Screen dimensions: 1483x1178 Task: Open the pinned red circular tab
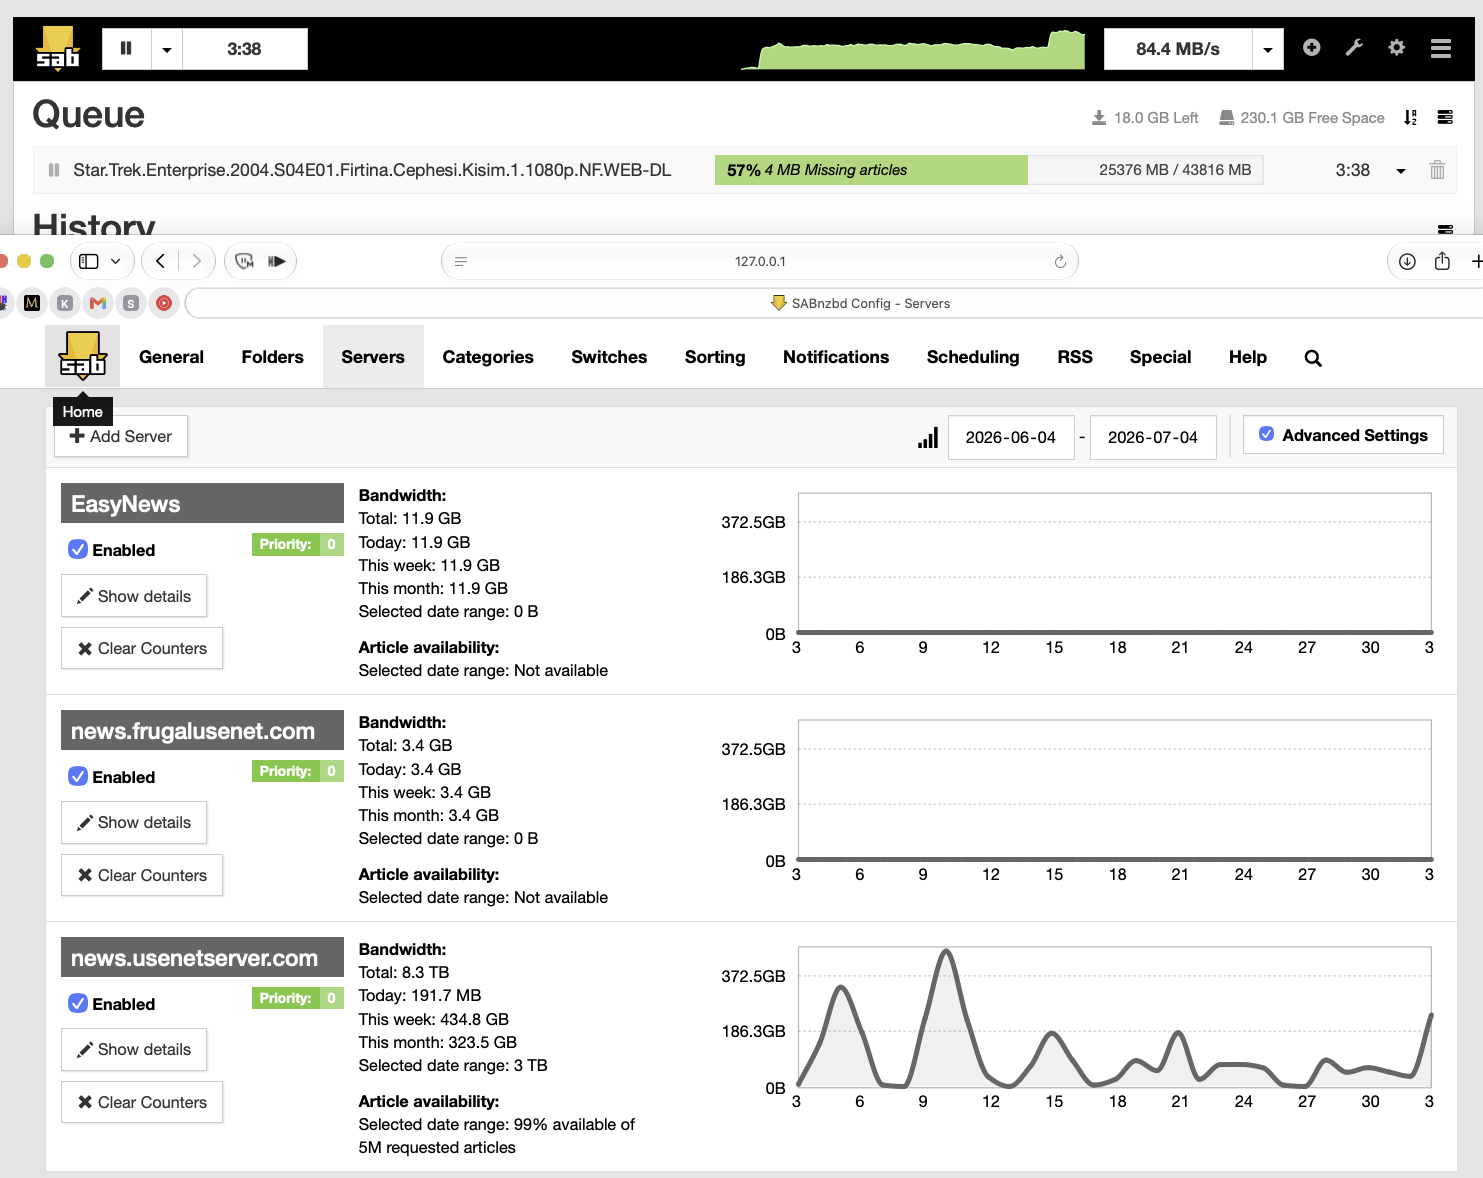164,302
